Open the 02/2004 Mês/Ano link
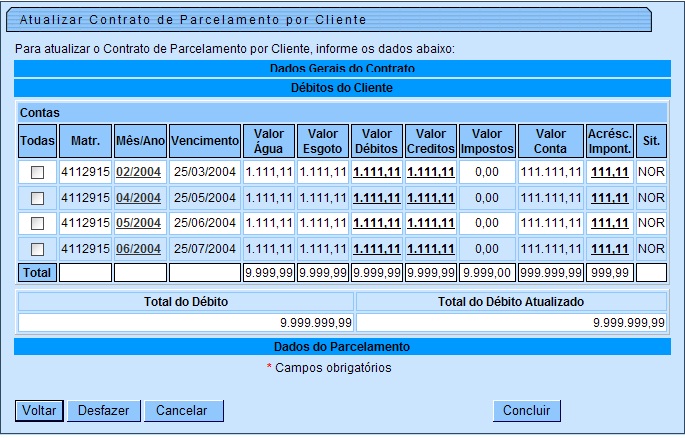Viewport: 685px width, 438px height. point(139,172)
